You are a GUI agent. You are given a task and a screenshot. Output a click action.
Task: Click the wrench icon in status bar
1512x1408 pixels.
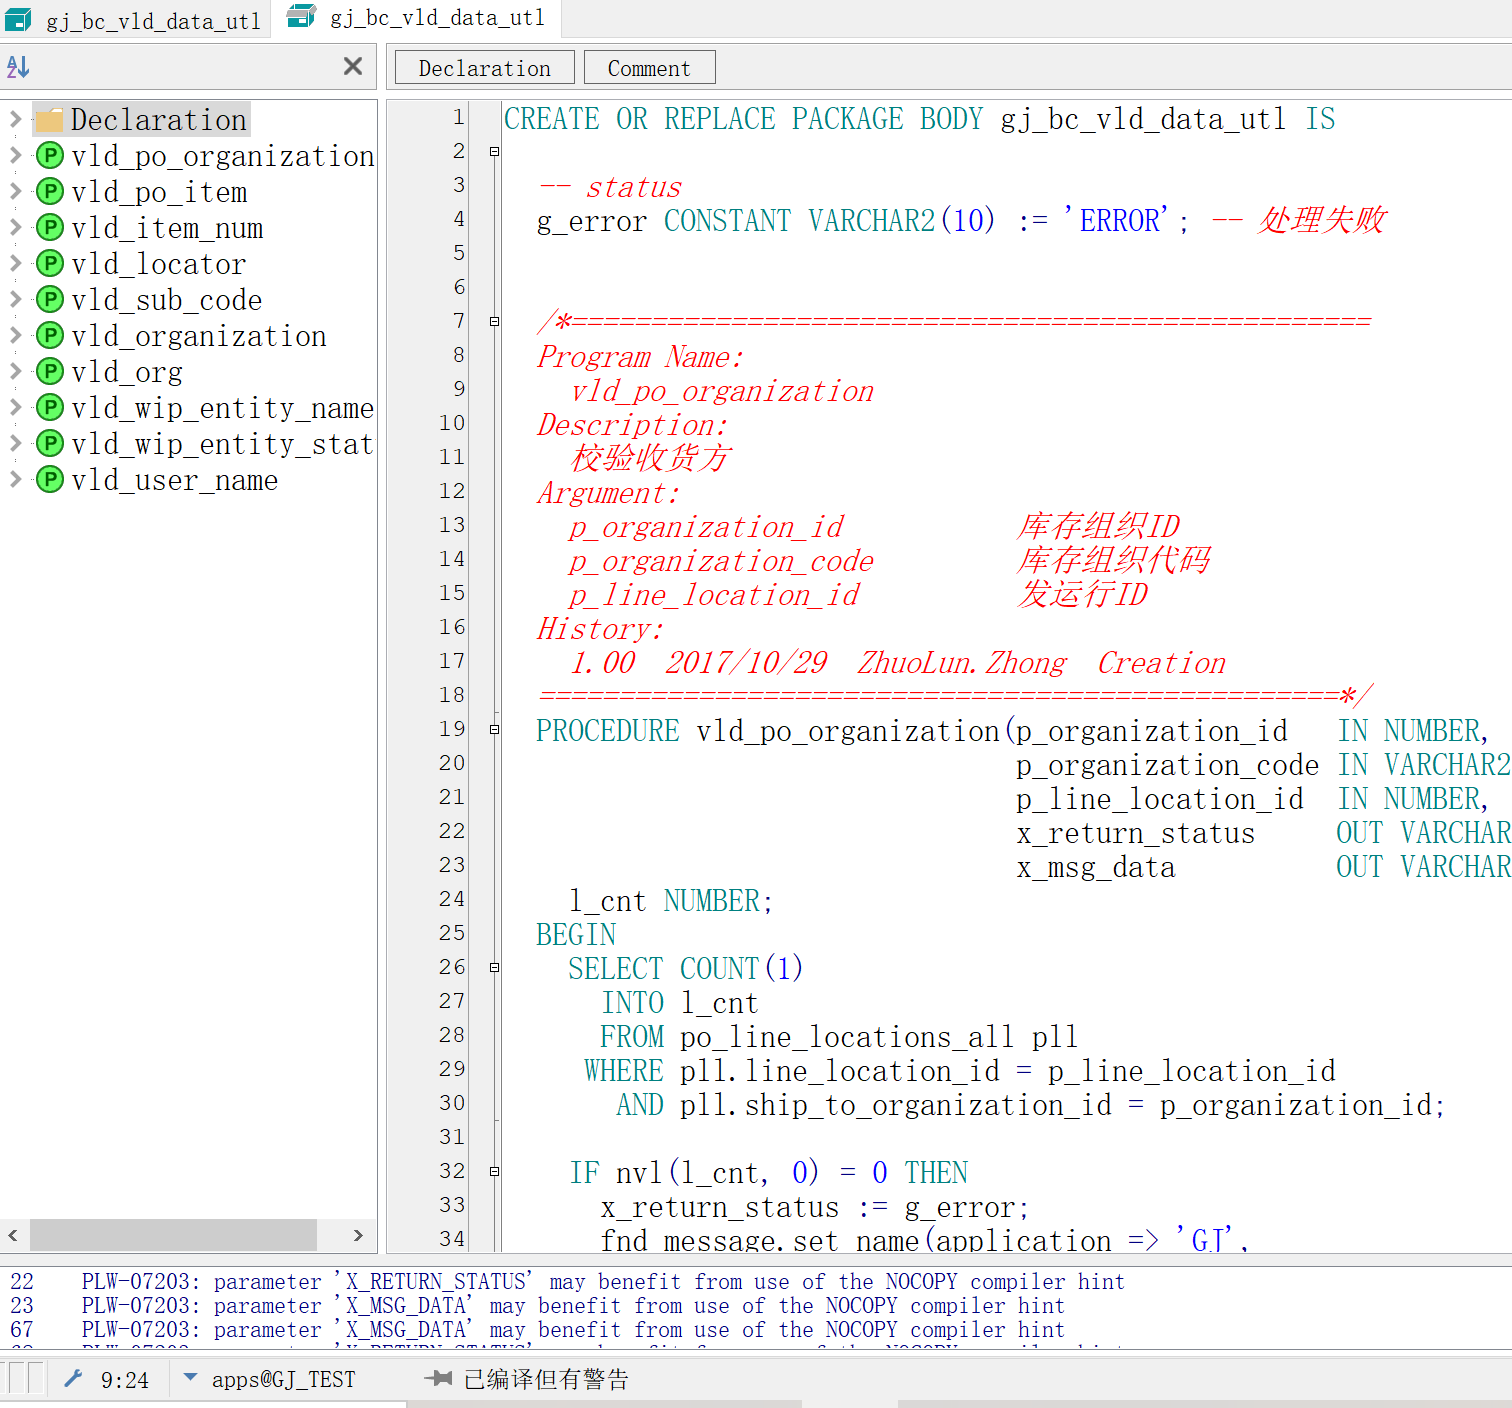(x=73, y=1379)
